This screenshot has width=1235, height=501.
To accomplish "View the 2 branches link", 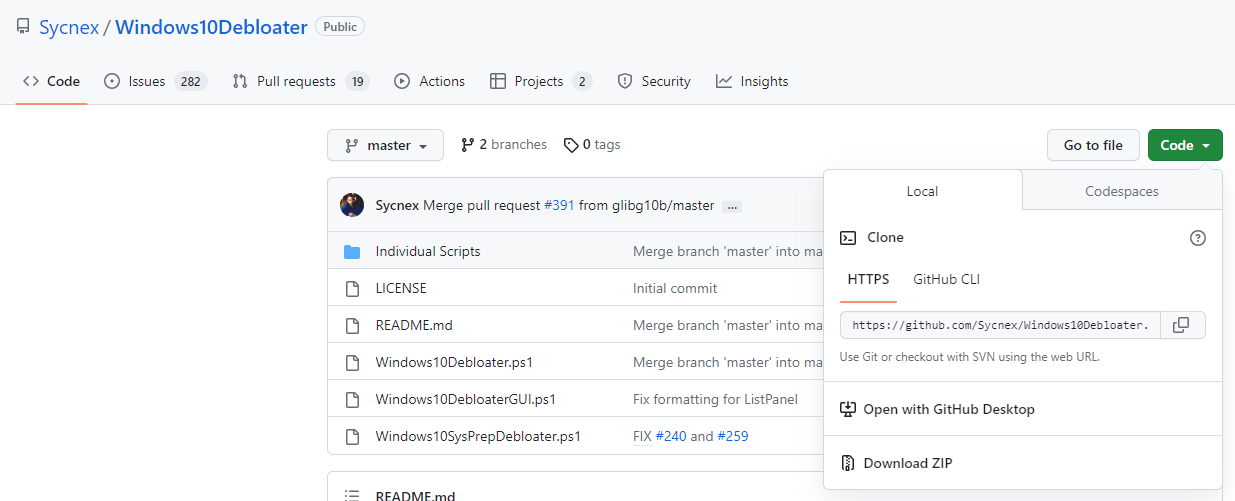I will [504, 145].
